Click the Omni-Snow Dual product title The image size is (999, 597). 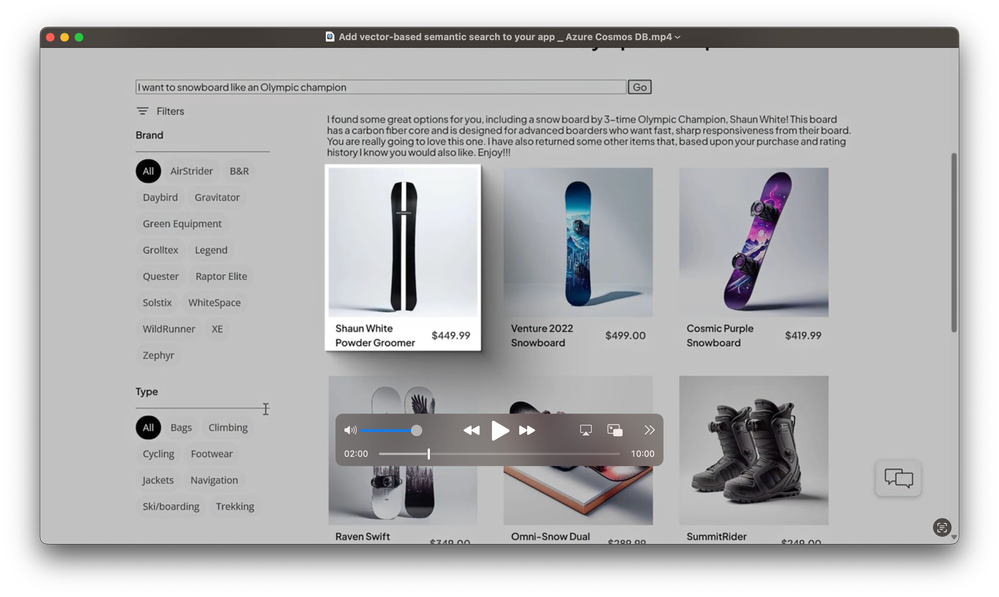pos(550,536)
